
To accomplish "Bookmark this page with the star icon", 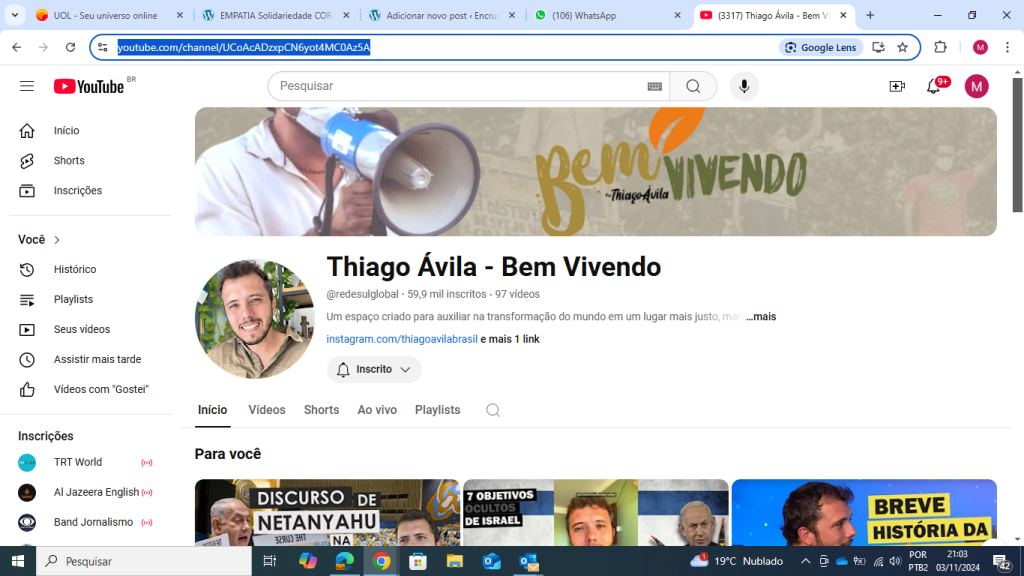I will point(902,47).
